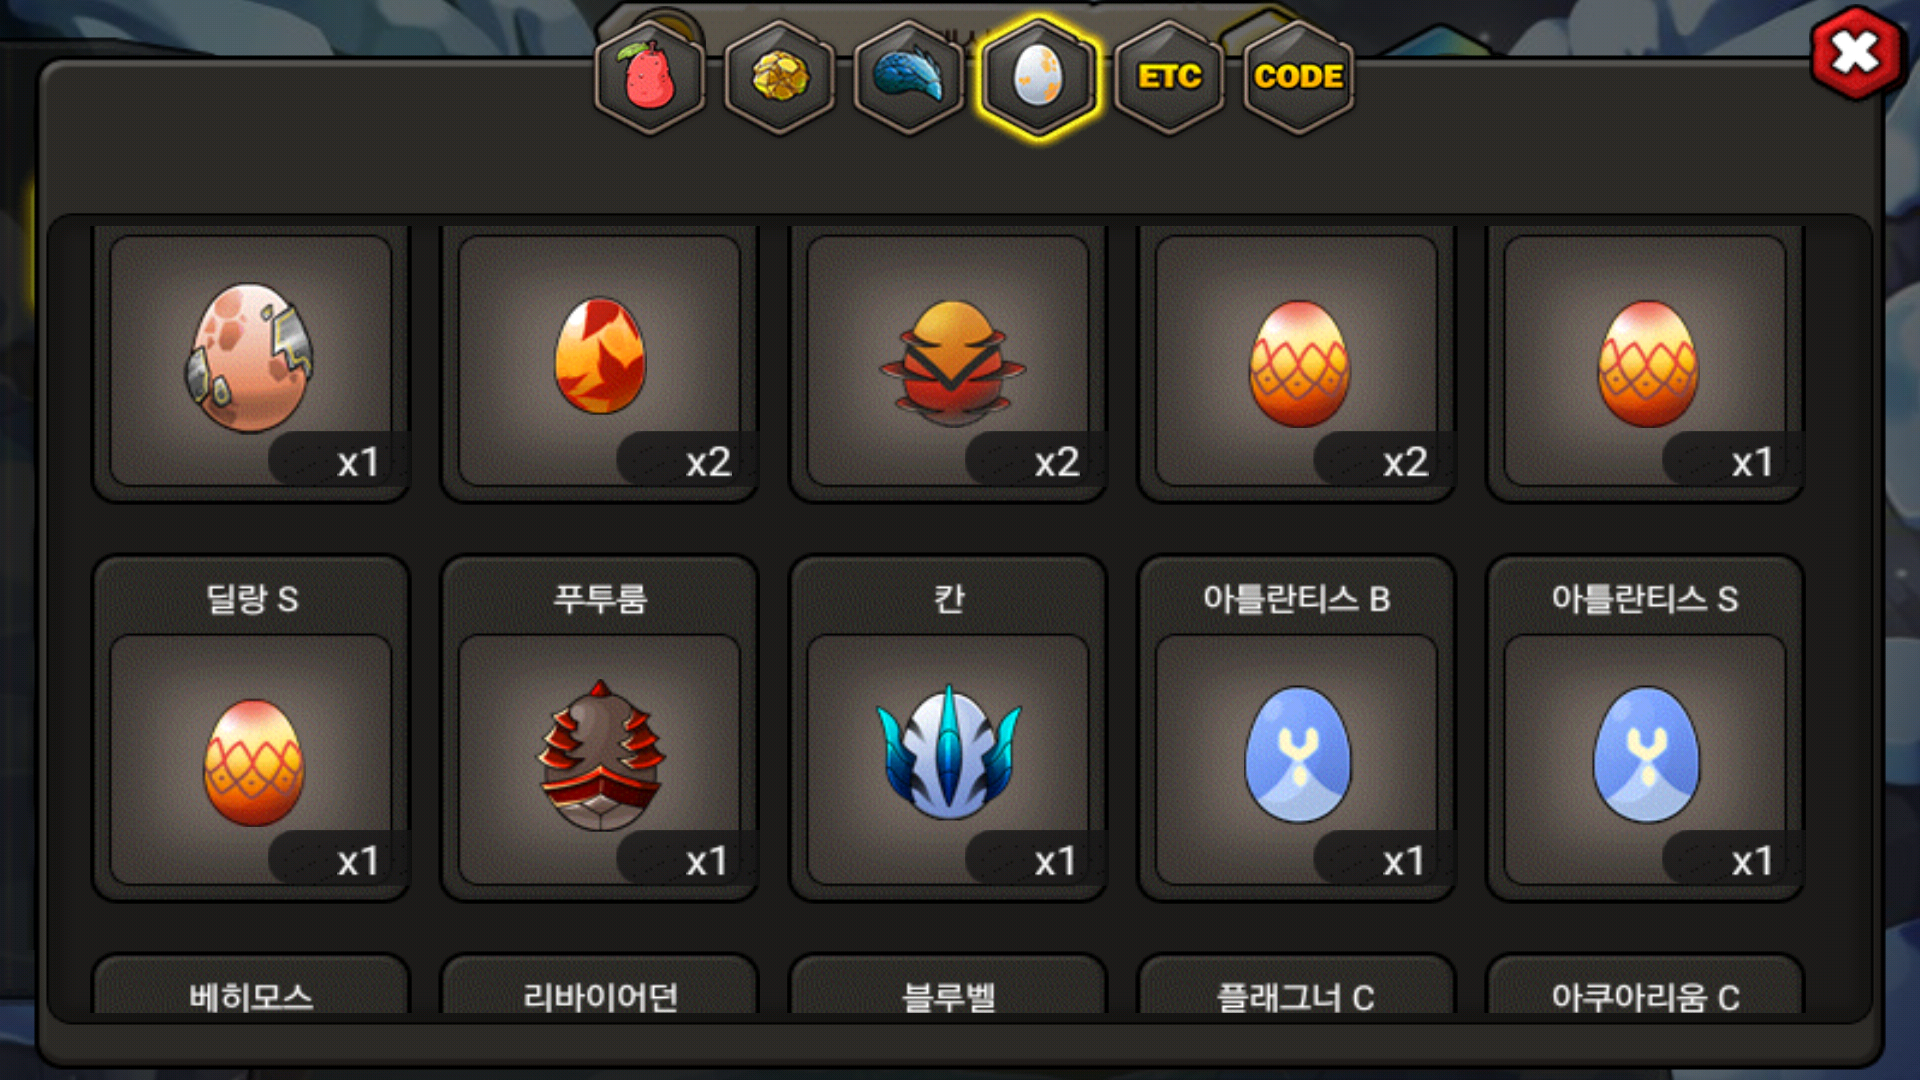Select the cracked pink stone egg
The height and width of the screenshot is (1080, 1920).
tap(251, 360)
